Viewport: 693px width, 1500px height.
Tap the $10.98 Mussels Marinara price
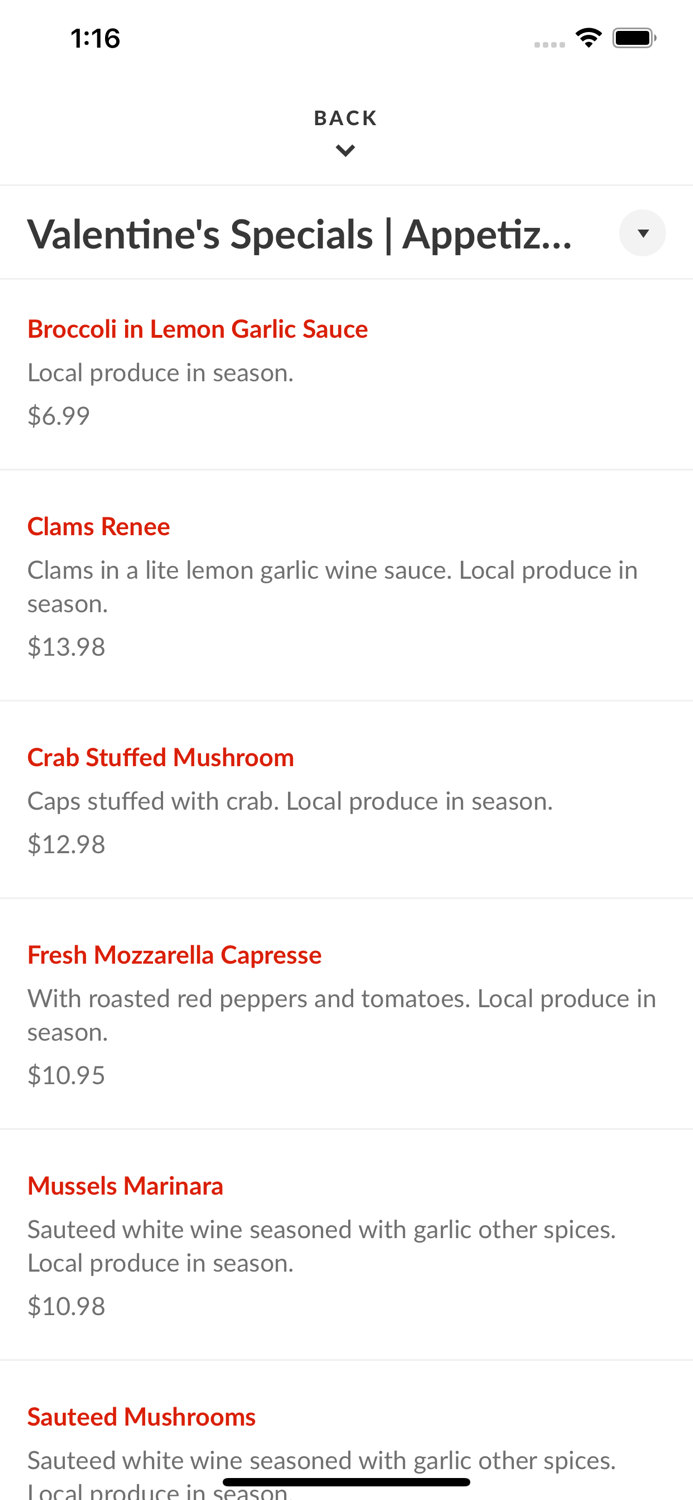66,1307
